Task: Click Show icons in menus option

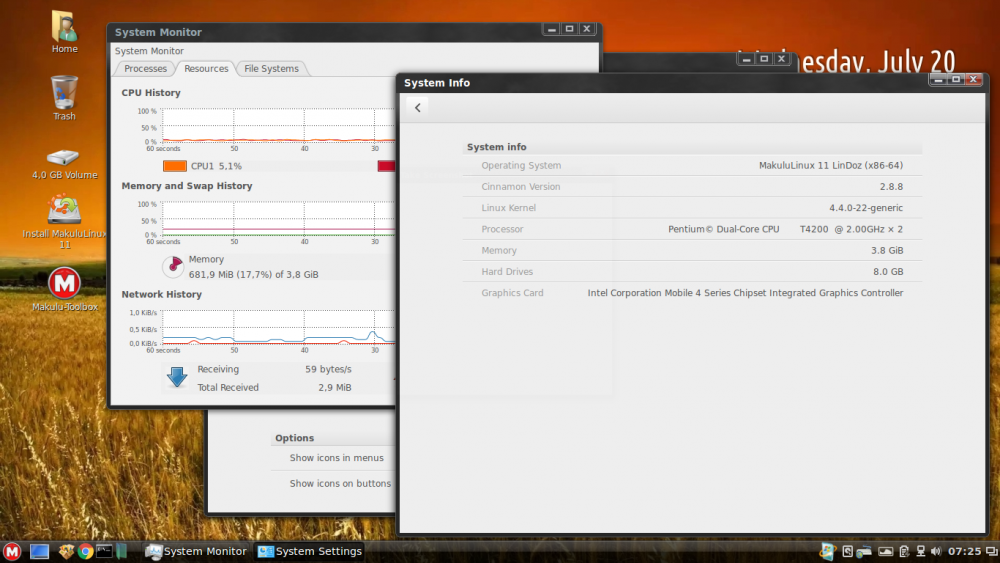Action: [x=337, y=458]
